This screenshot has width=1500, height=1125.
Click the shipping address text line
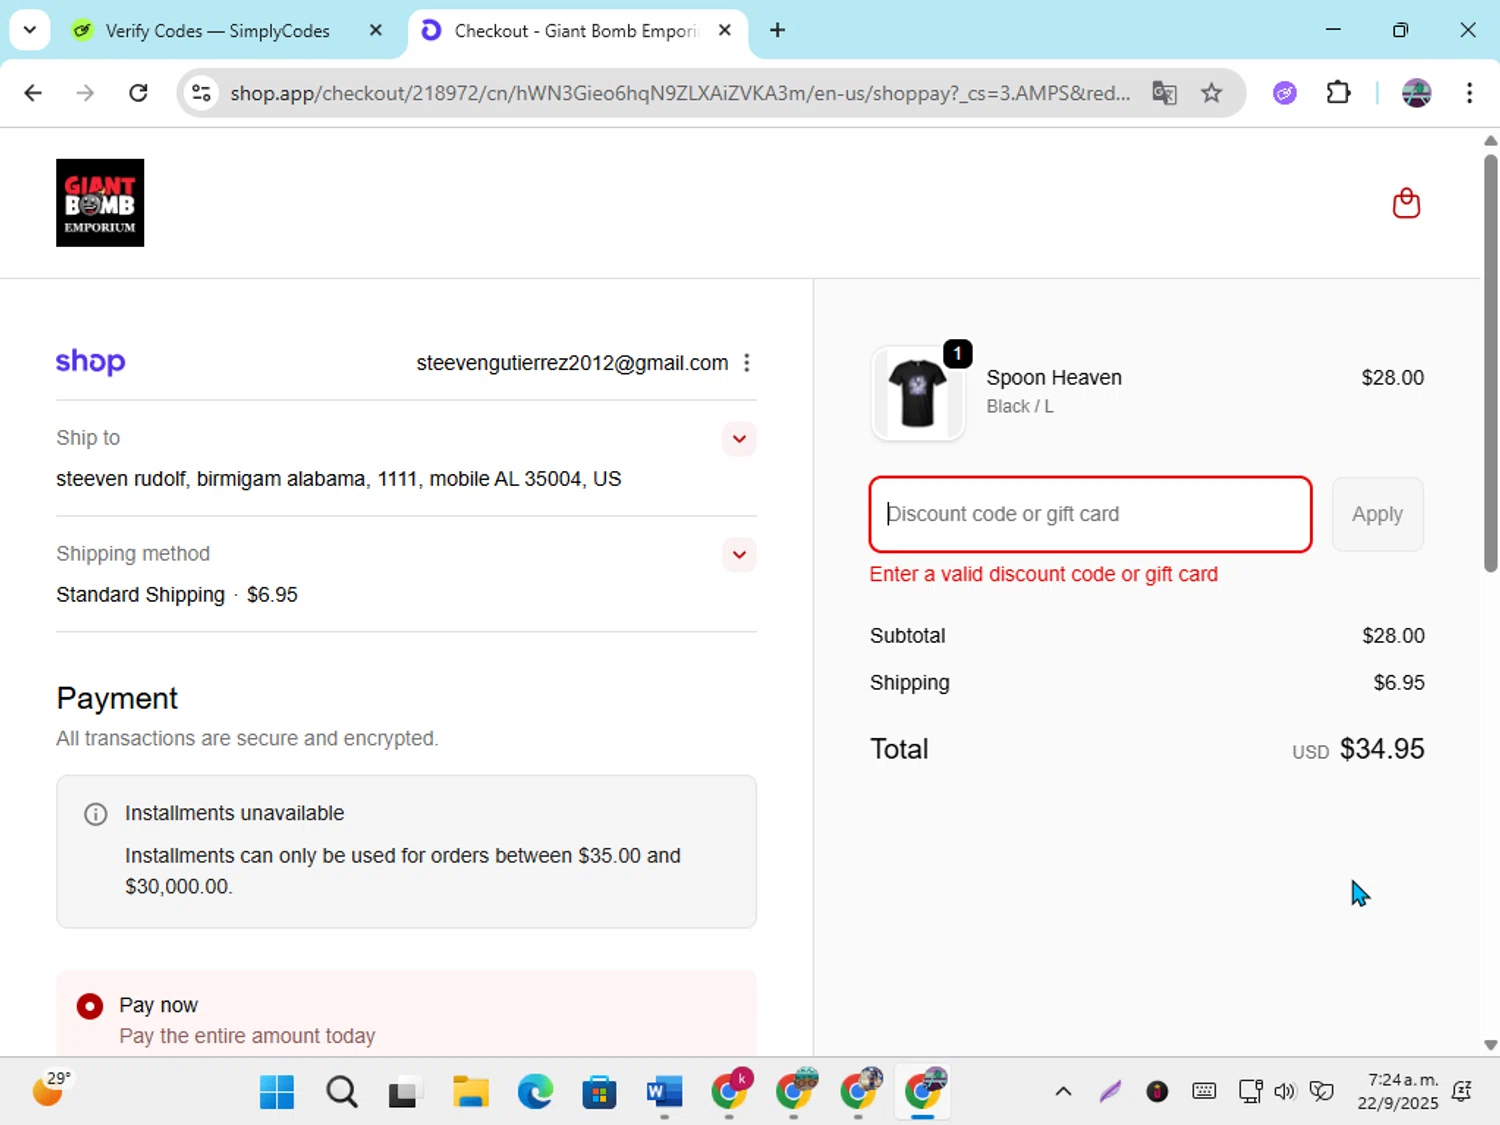click(x=338, y=479)
